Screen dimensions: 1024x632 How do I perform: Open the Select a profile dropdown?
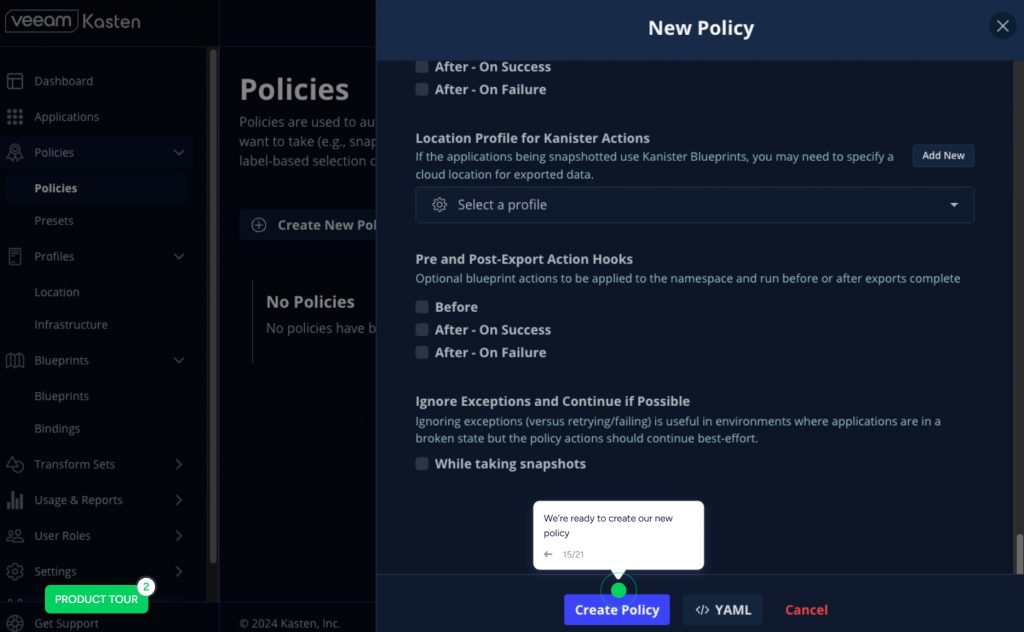(694, 205)
